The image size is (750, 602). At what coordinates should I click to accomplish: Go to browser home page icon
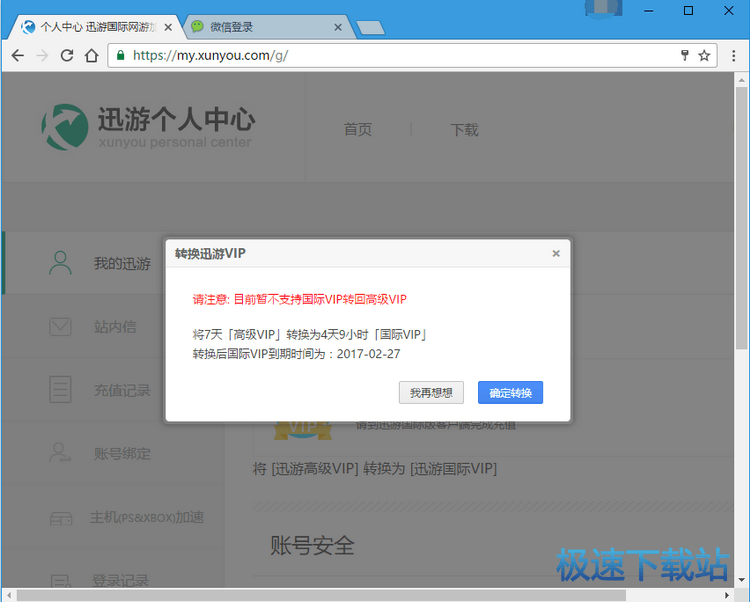point(91,55)
